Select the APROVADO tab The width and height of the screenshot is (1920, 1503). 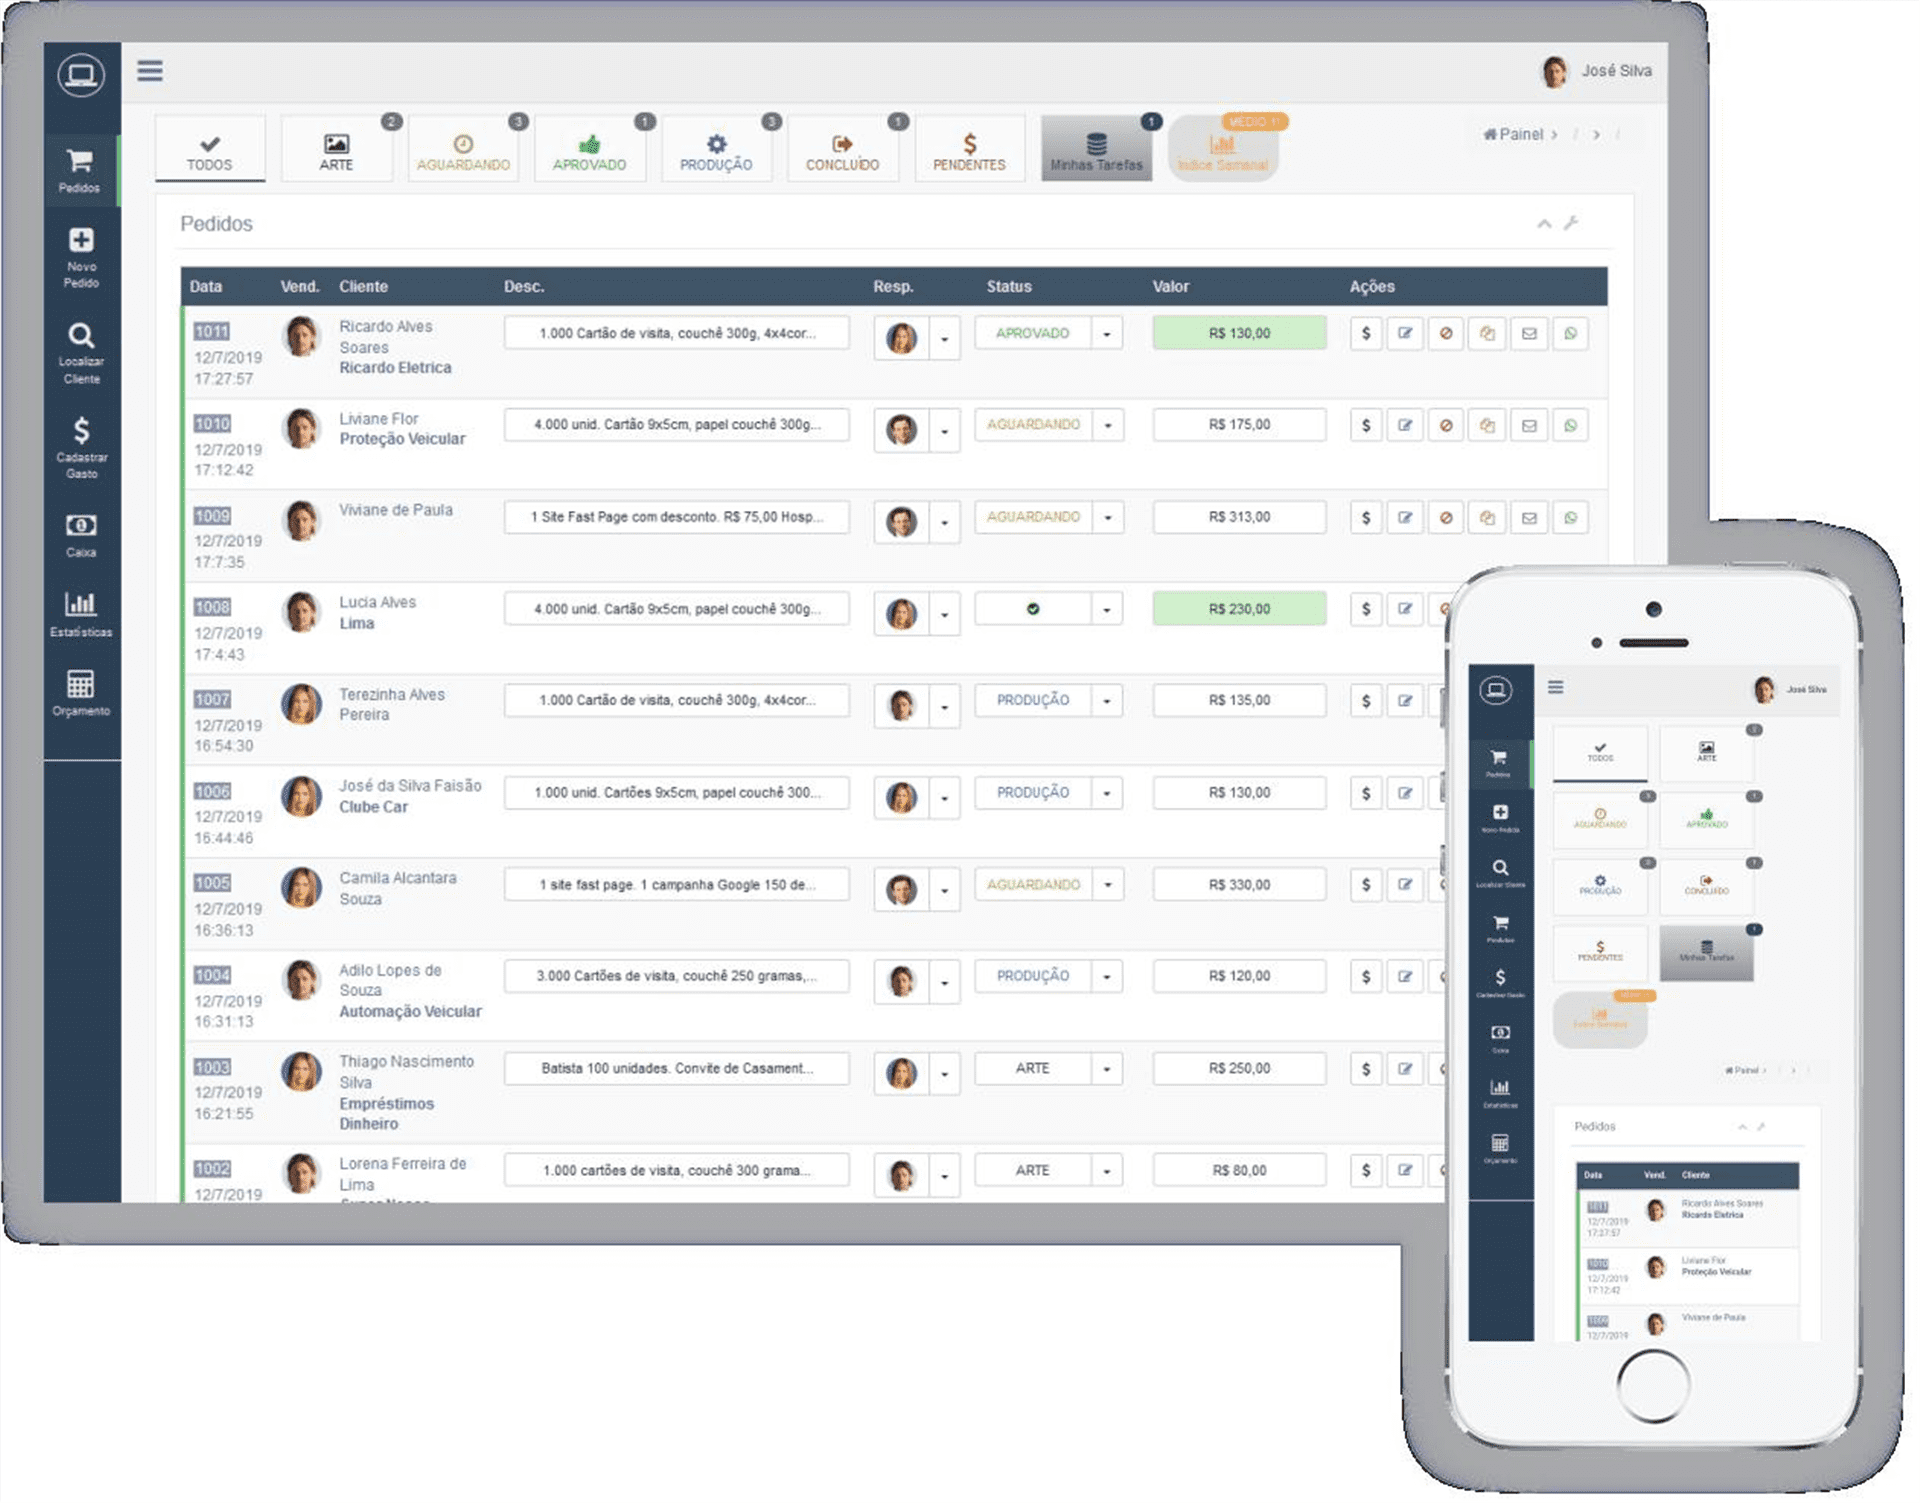click(x=590, y=150)
